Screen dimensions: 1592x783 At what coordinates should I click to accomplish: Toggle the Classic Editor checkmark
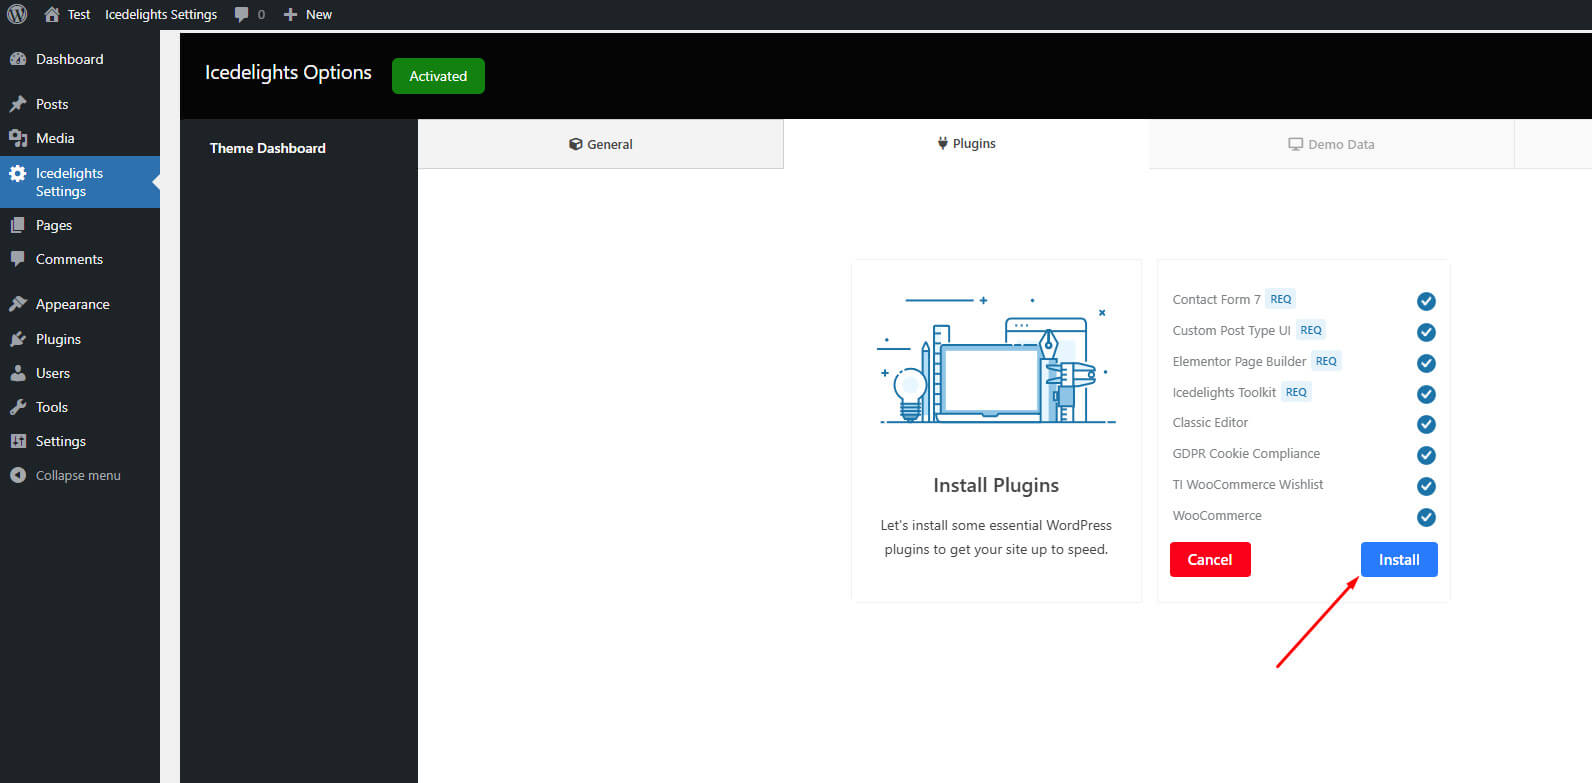tap(1426, 424)
